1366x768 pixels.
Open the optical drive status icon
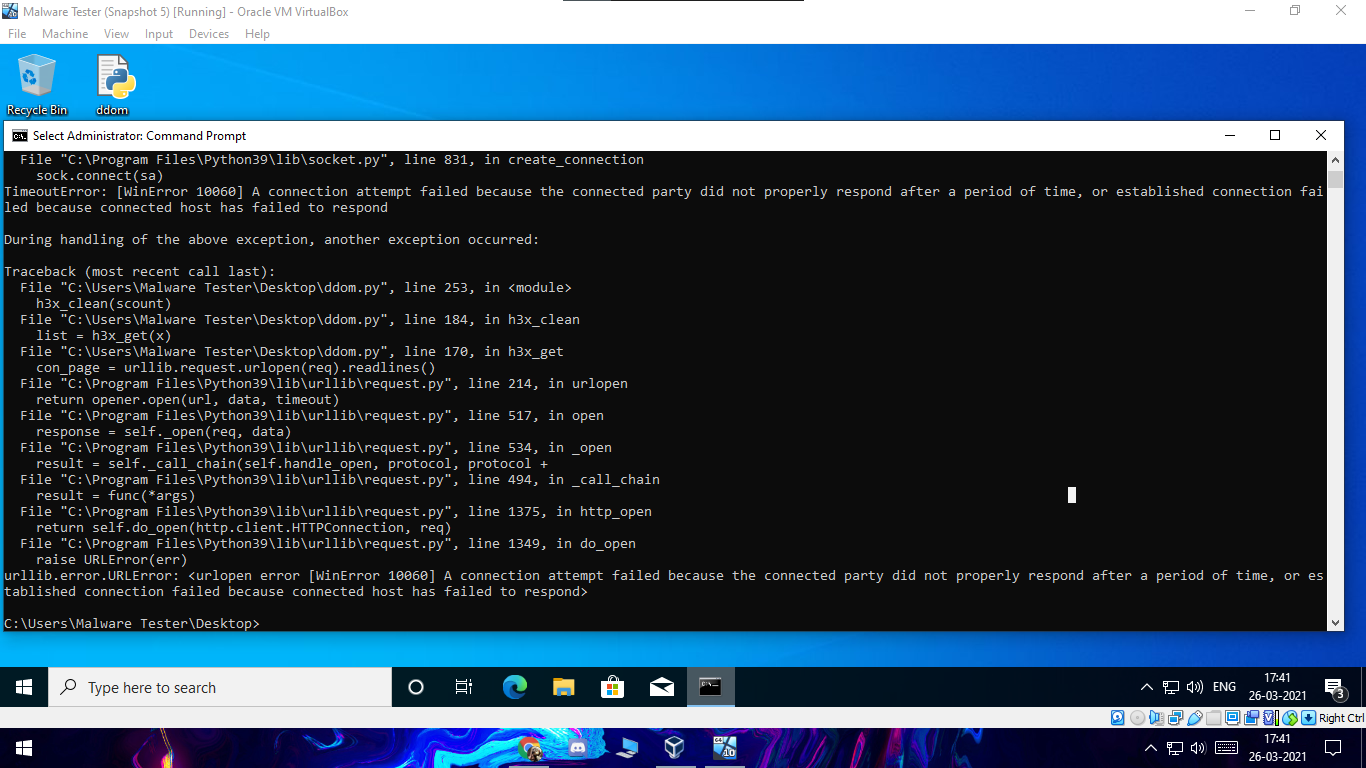pyautogui.click(x=1138, y=717)
